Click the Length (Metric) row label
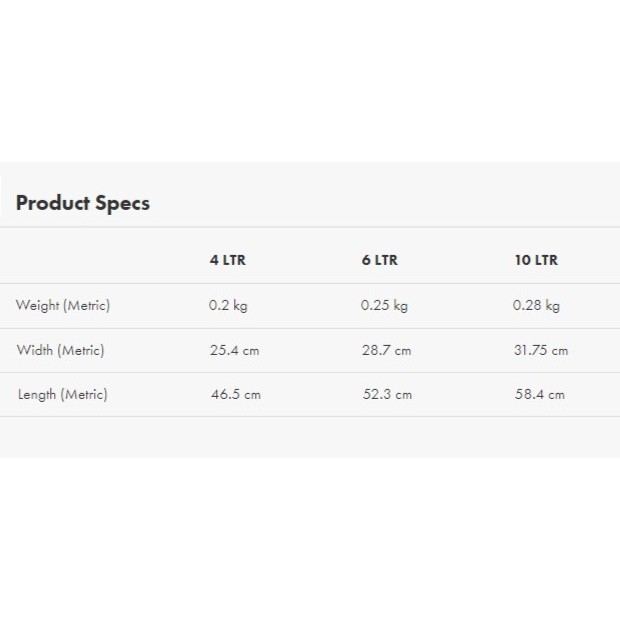620x620 pixels. 62,394
